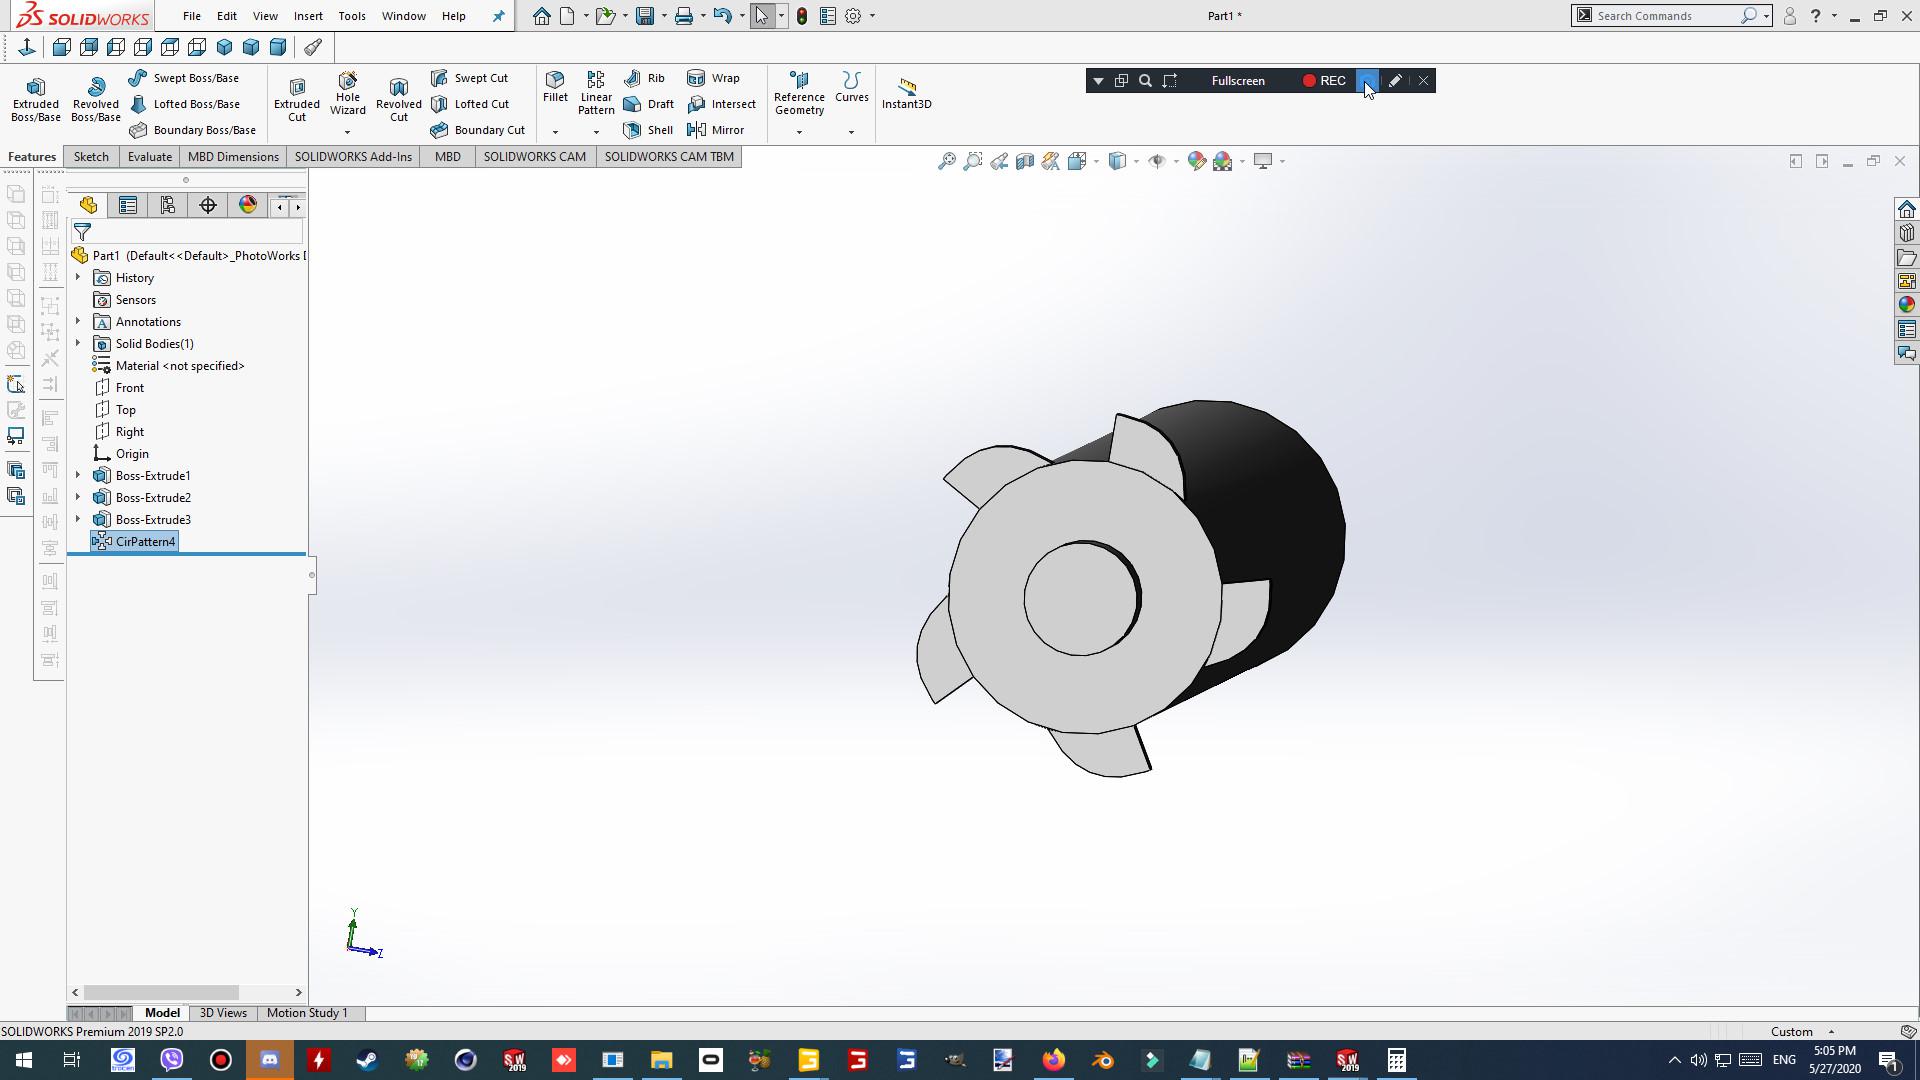Expand the Solid Bodies(1) folder
The width and height of the screenshot is (1920, 1080).
coord(78,344)
